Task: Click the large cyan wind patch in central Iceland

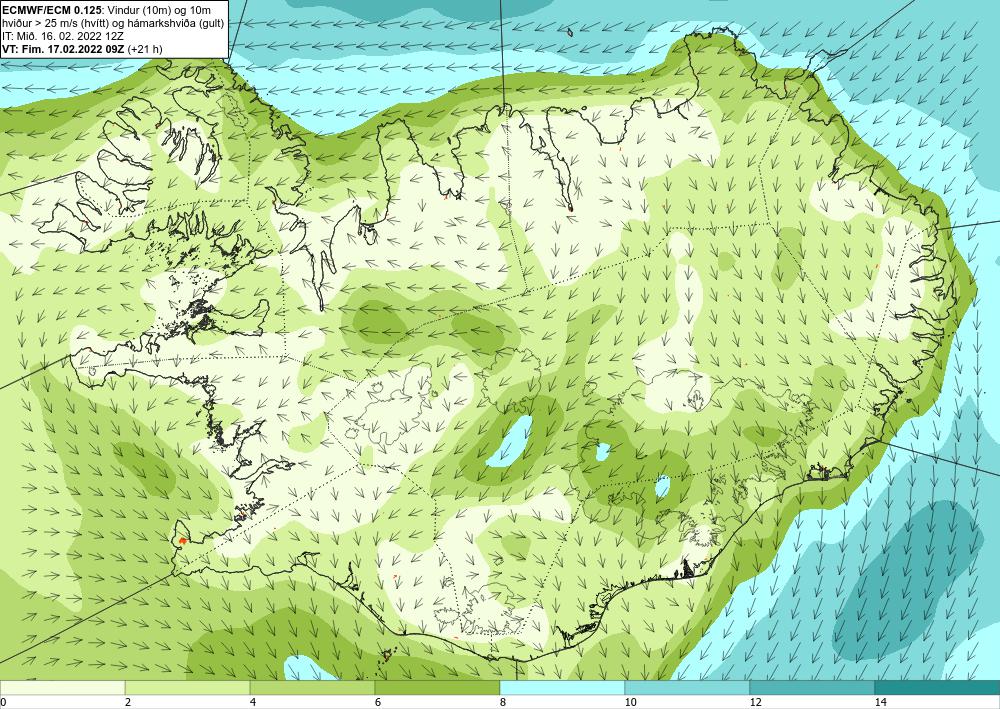Action: click(510, 441)
